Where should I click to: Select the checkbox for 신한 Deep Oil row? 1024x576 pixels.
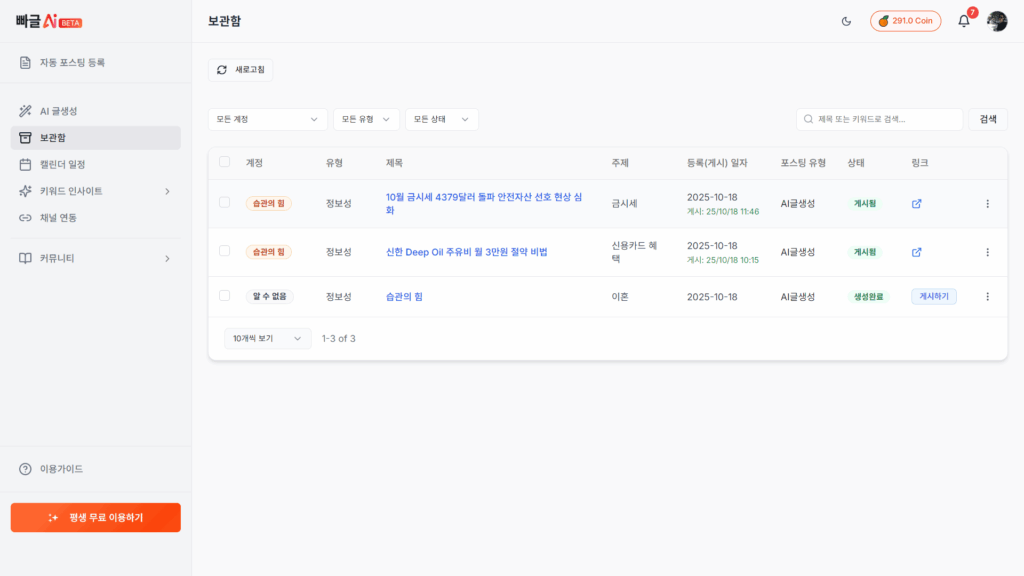point(224,251)
